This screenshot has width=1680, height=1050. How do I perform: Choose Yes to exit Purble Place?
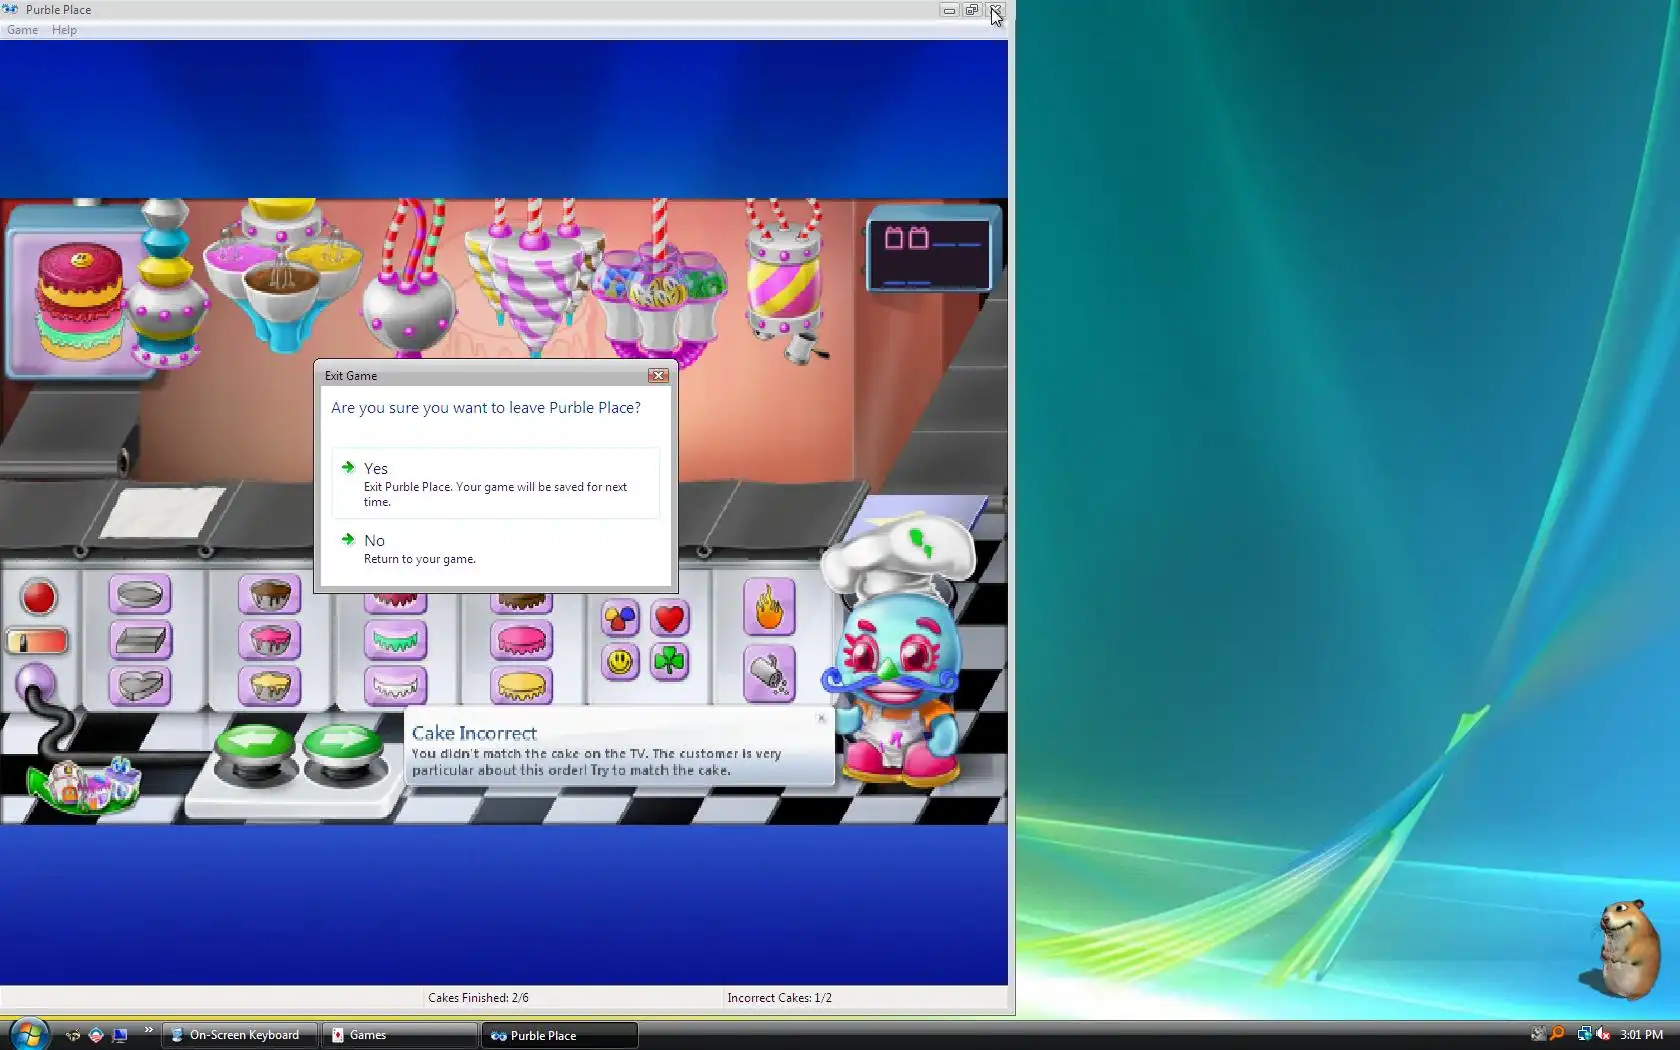click(x=496, y=483)
